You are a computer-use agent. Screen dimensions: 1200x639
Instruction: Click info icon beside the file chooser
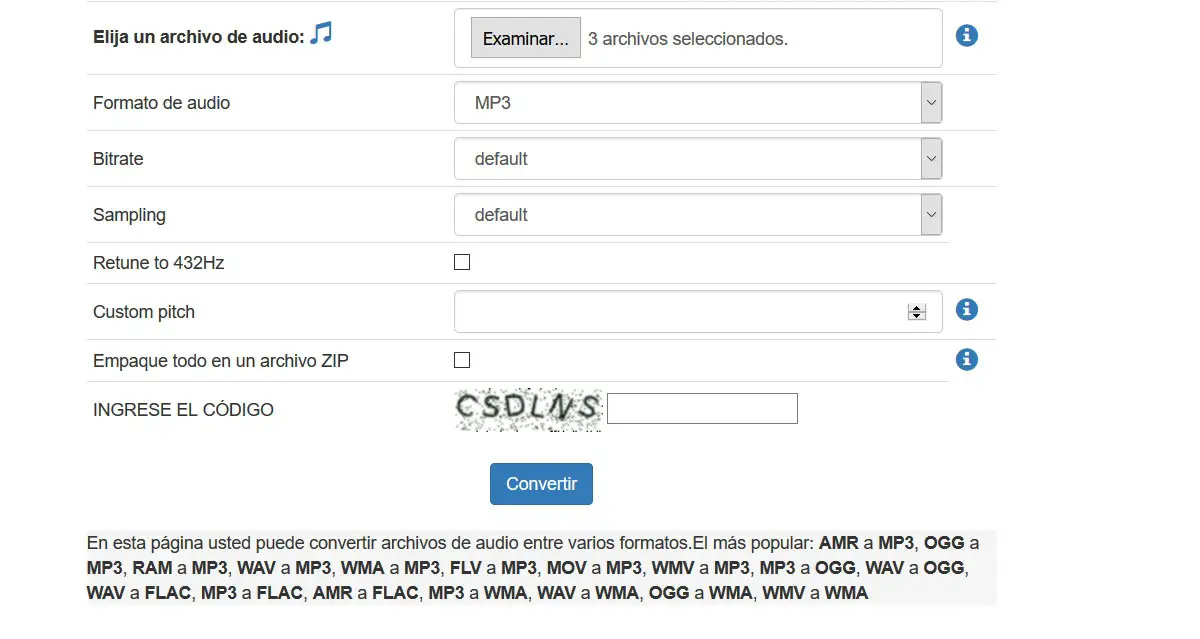point(966,36)
